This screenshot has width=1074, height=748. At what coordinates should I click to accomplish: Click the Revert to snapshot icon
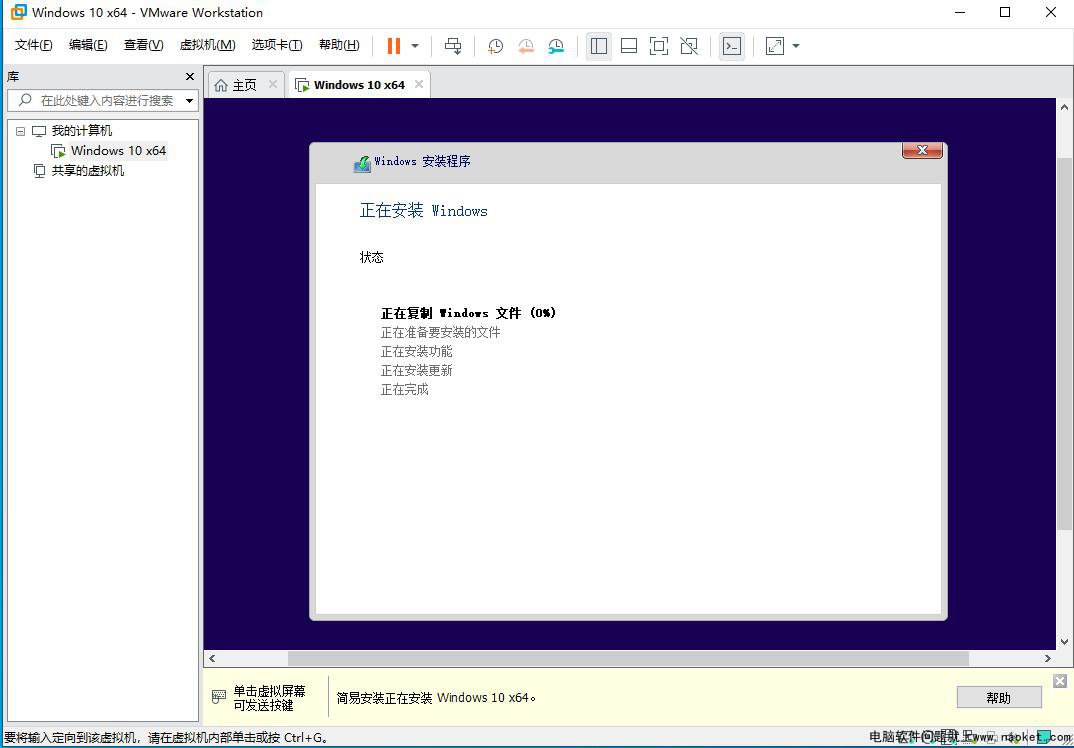(x=526, y=46)
